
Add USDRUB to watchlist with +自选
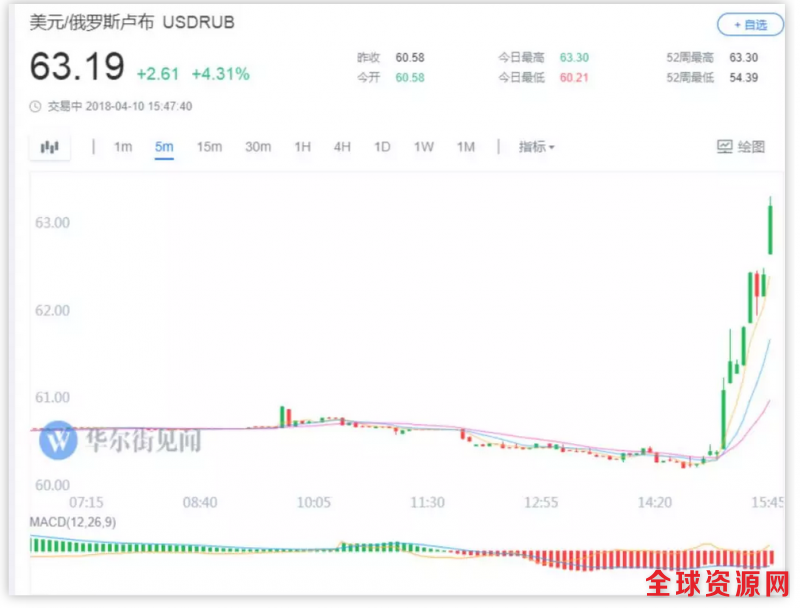[x=750, y=25]
